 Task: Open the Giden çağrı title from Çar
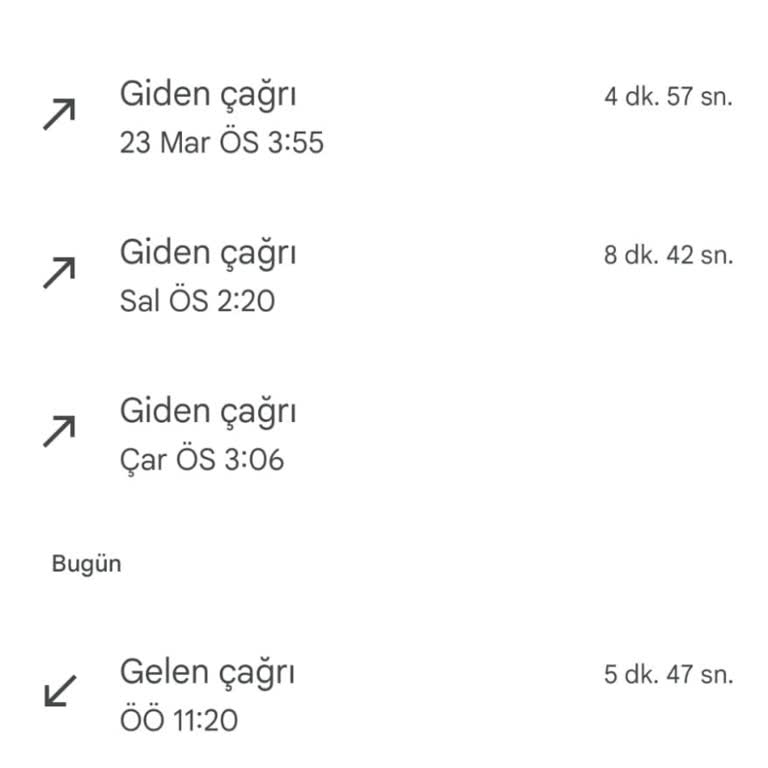(208, 410)
